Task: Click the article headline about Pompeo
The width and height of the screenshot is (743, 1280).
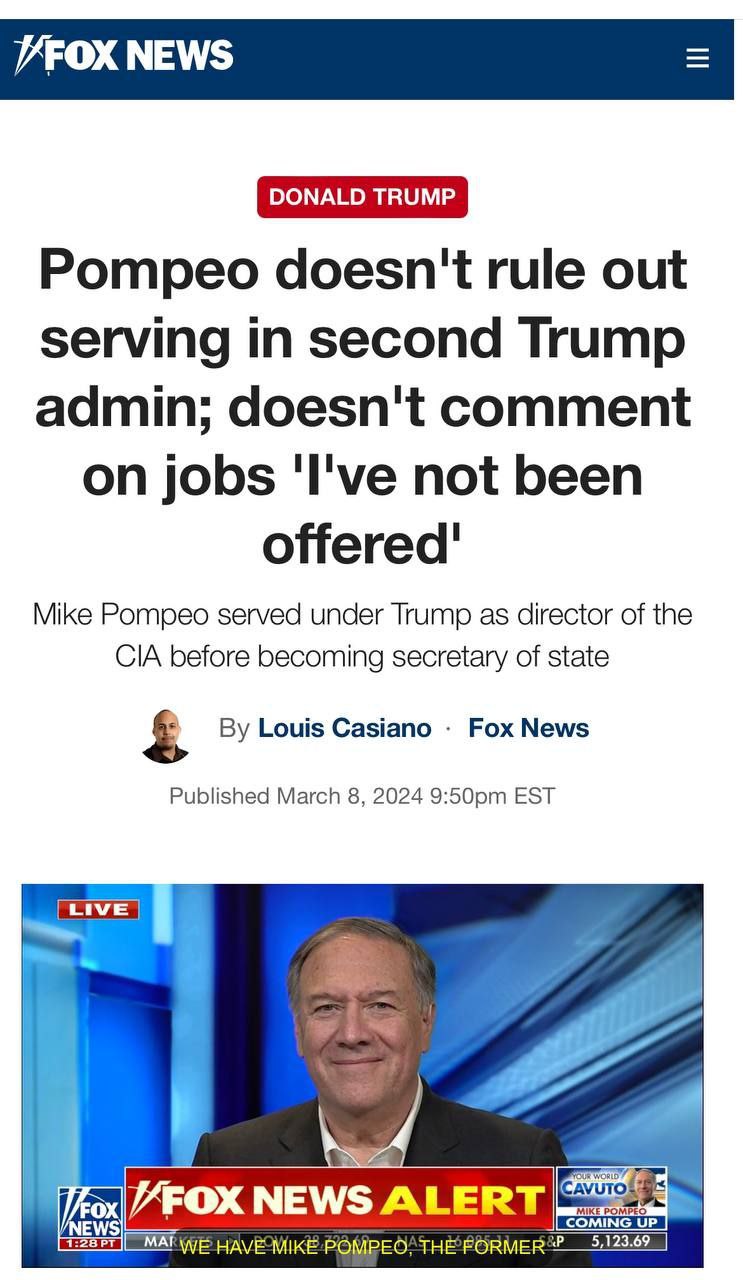Action: (x=362, y=405)
